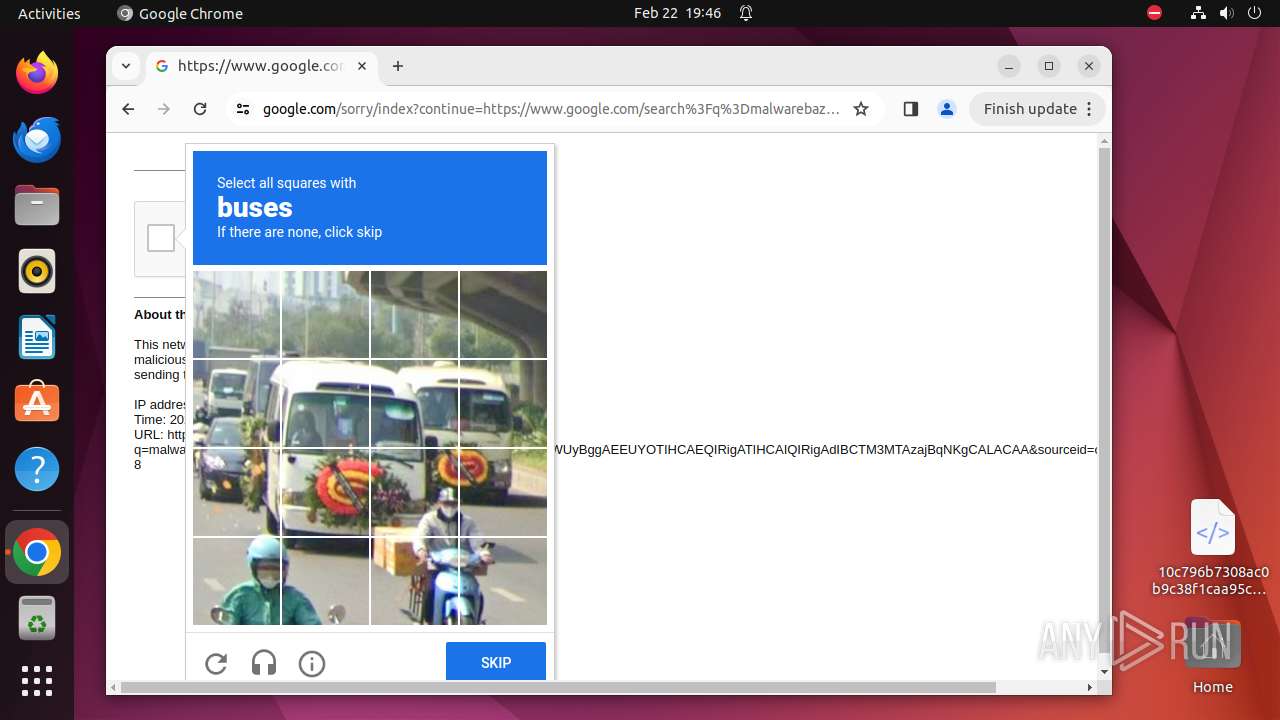Open the volume indicator in top bar
The image size is (1280, 720).
[x=1226, y=13]
